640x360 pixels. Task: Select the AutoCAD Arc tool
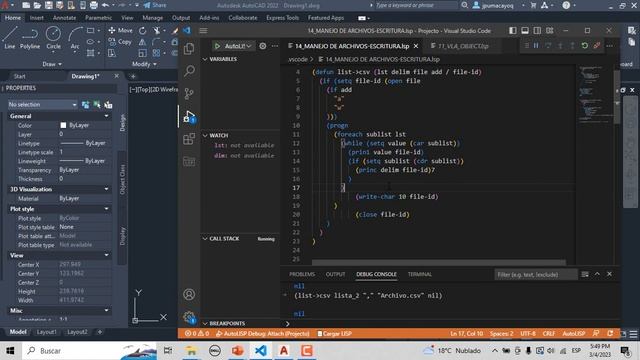pyautogui.click(x=75, y=38)
